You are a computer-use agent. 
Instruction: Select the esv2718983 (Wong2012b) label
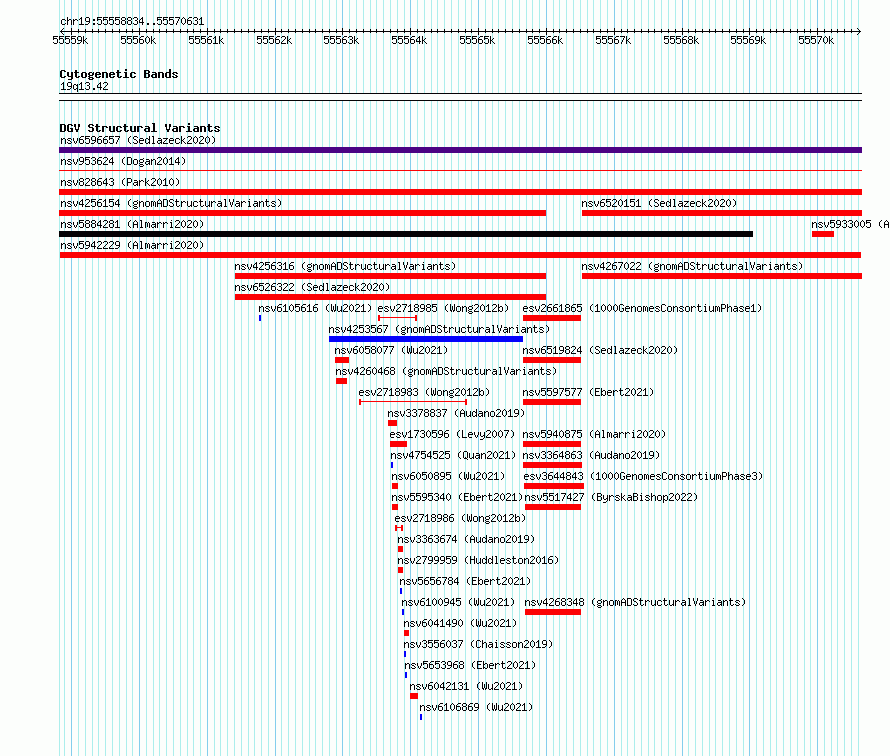pyautogui.click(x=424, y=392)
